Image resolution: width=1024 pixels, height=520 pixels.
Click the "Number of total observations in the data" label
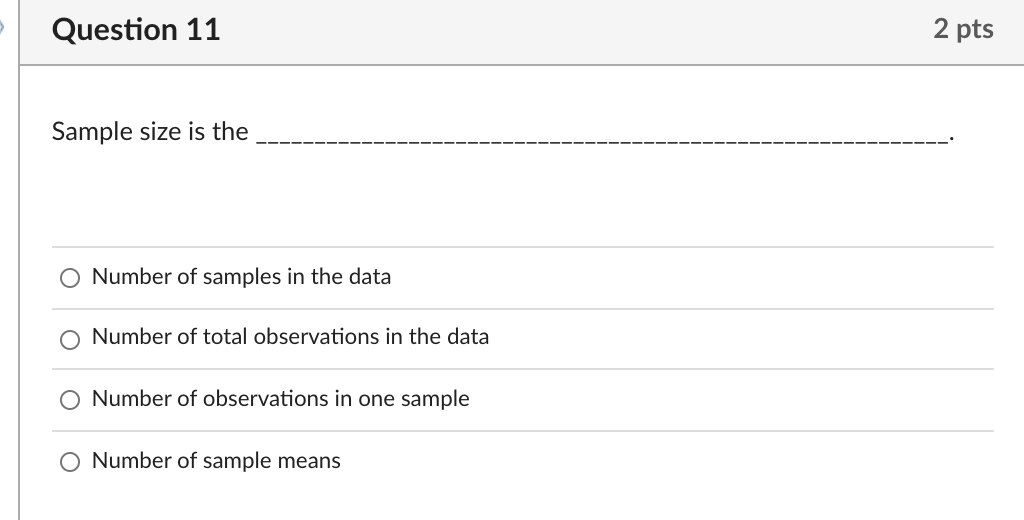pos(290,337)
